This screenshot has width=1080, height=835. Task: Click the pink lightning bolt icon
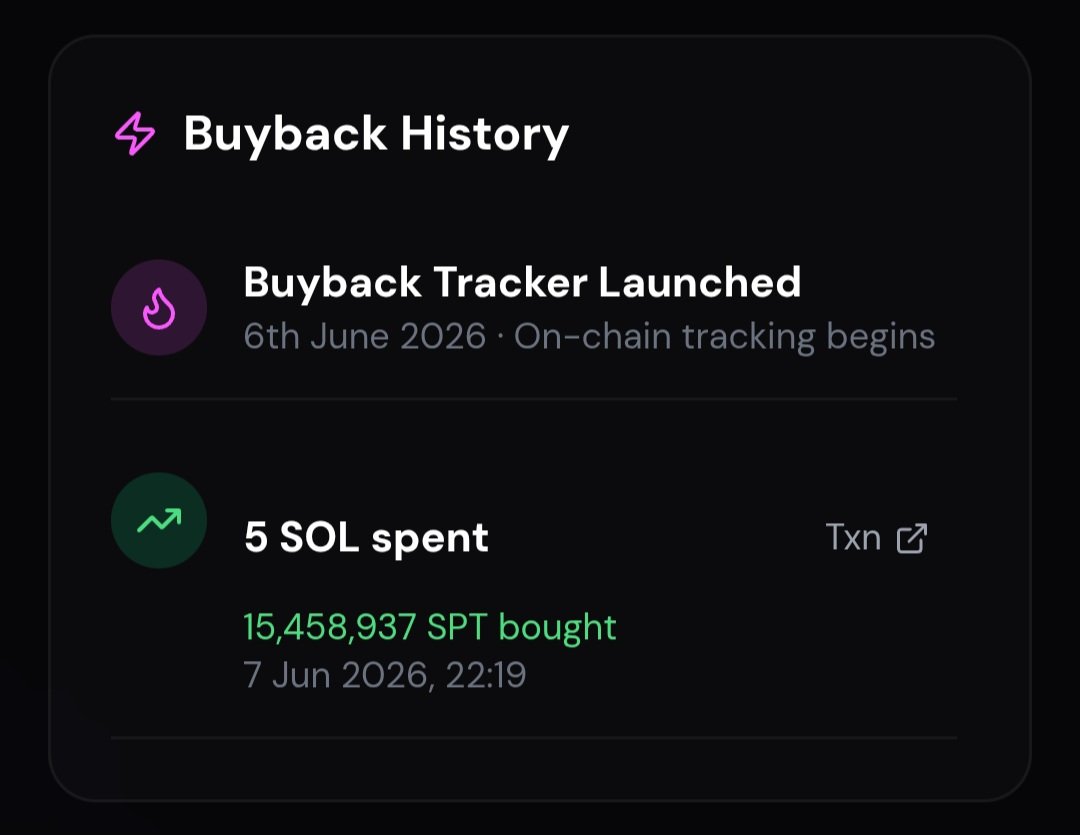pos(135,133)
